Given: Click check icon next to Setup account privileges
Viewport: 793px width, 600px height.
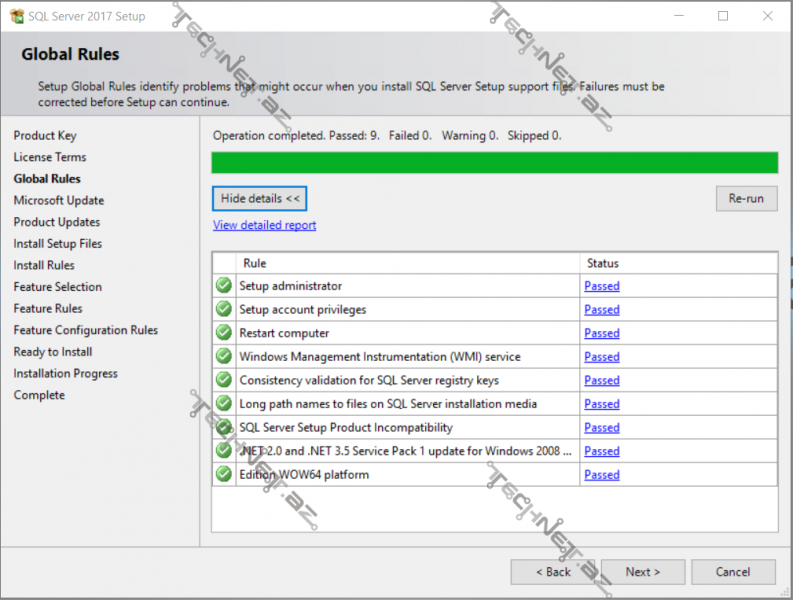Looking at the screenshot, I should pos(224,310).
